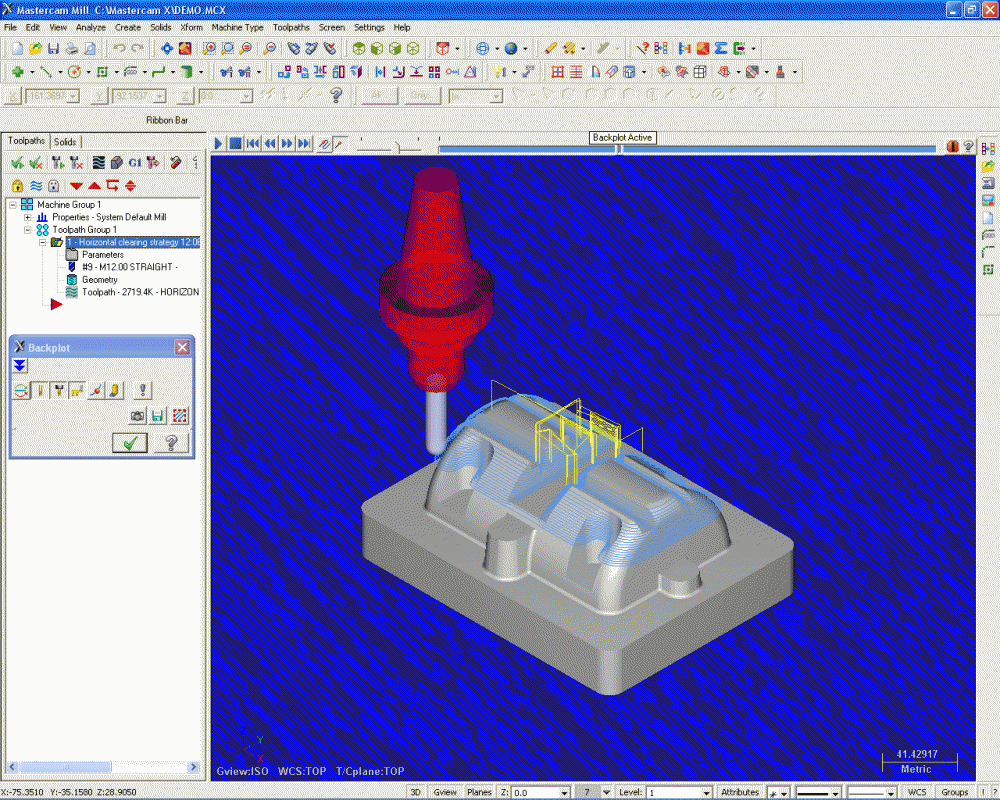This screenshot has width=1000, height=800.
Task: Open the Xform menu
Action: [191, 27]
